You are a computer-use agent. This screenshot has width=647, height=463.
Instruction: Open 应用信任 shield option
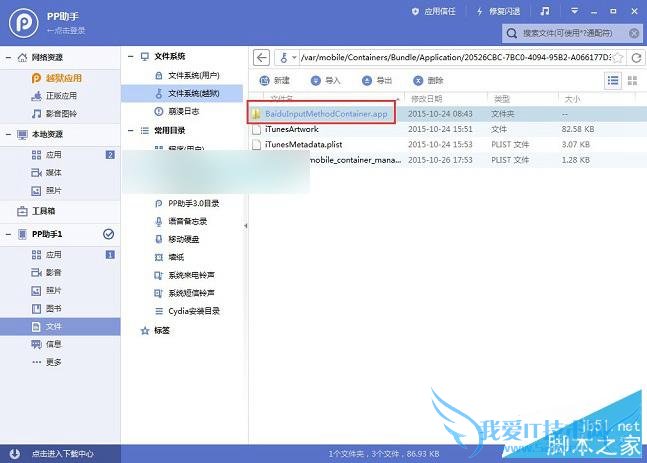(434, 12)
